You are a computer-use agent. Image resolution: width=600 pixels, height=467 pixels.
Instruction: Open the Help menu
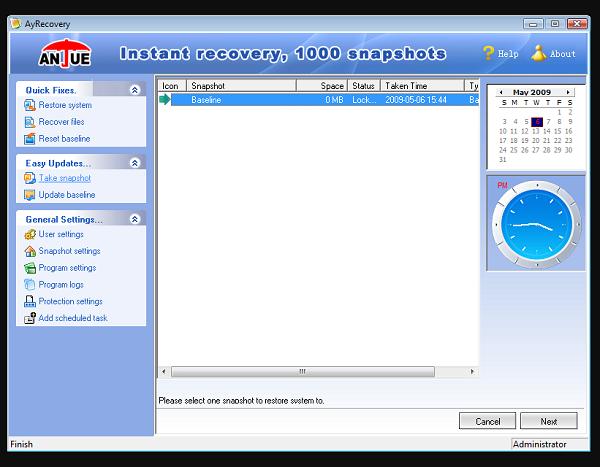[500, 54]
